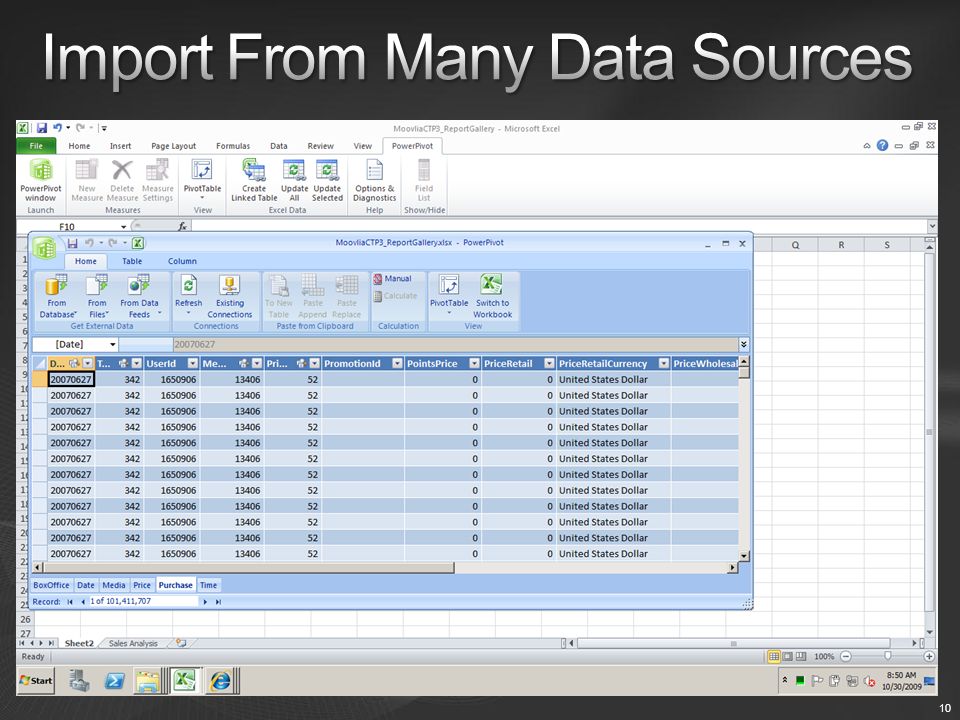Open PointsPrice column filter dropdown
Image resolution: width=960 pixels, height=720 pixels.
click(474, 363)
